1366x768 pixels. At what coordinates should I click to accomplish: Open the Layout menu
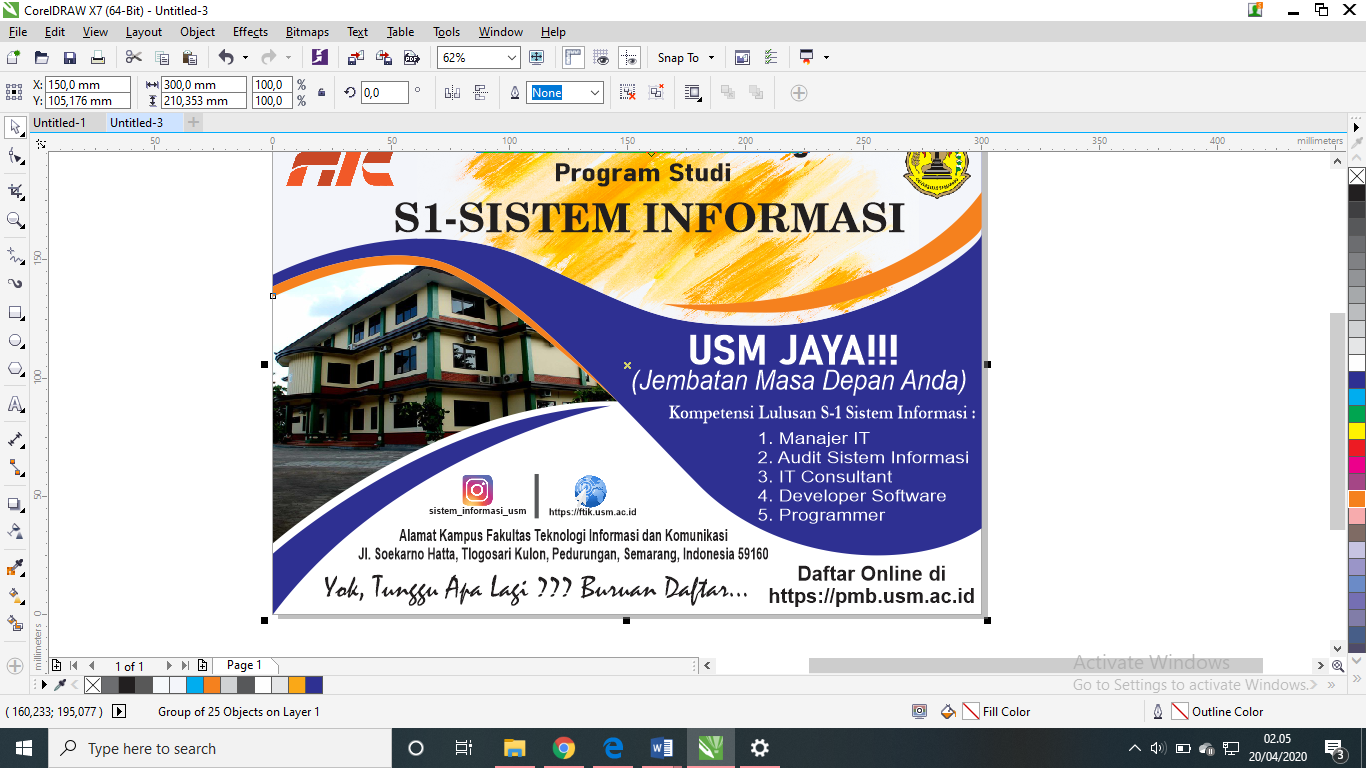pyautogui.click(x=143, y=32)
